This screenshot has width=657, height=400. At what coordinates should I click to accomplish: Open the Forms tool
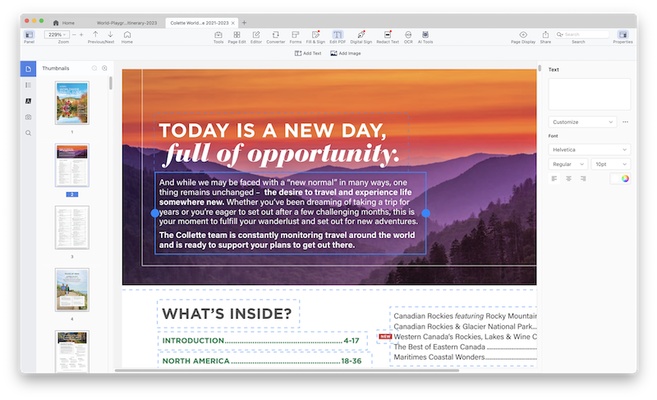[295, 37]
